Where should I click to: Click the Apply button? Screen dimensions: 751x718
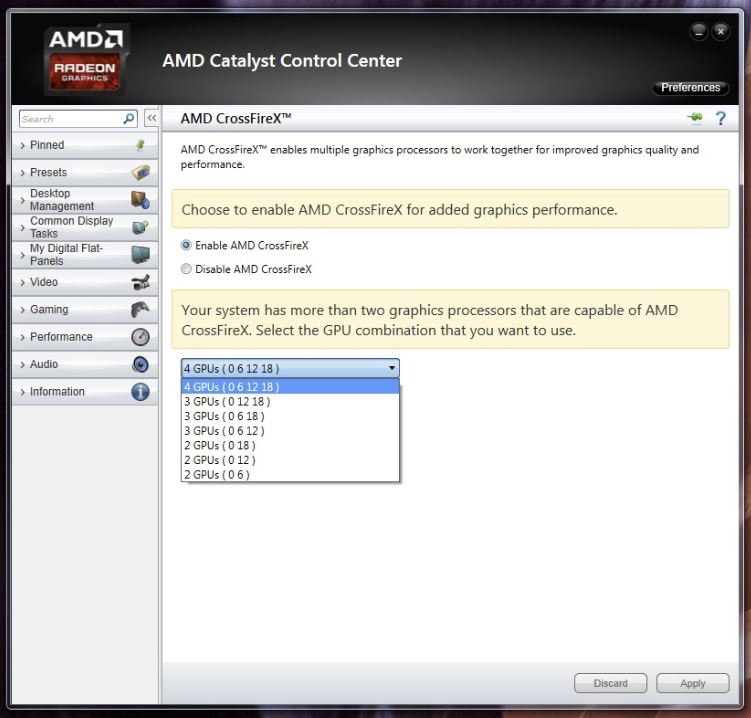coord(693,683)
